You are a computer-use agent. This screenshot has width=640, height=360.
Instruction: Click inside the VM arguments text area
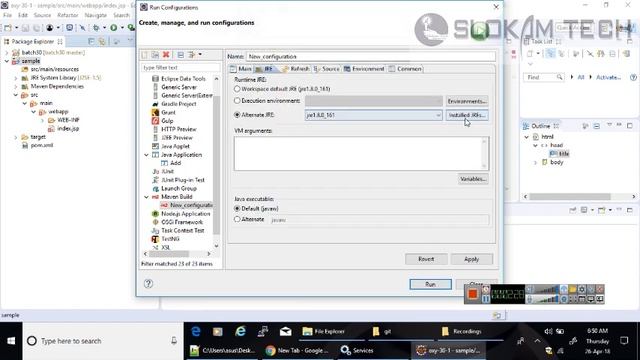(361, 153)
